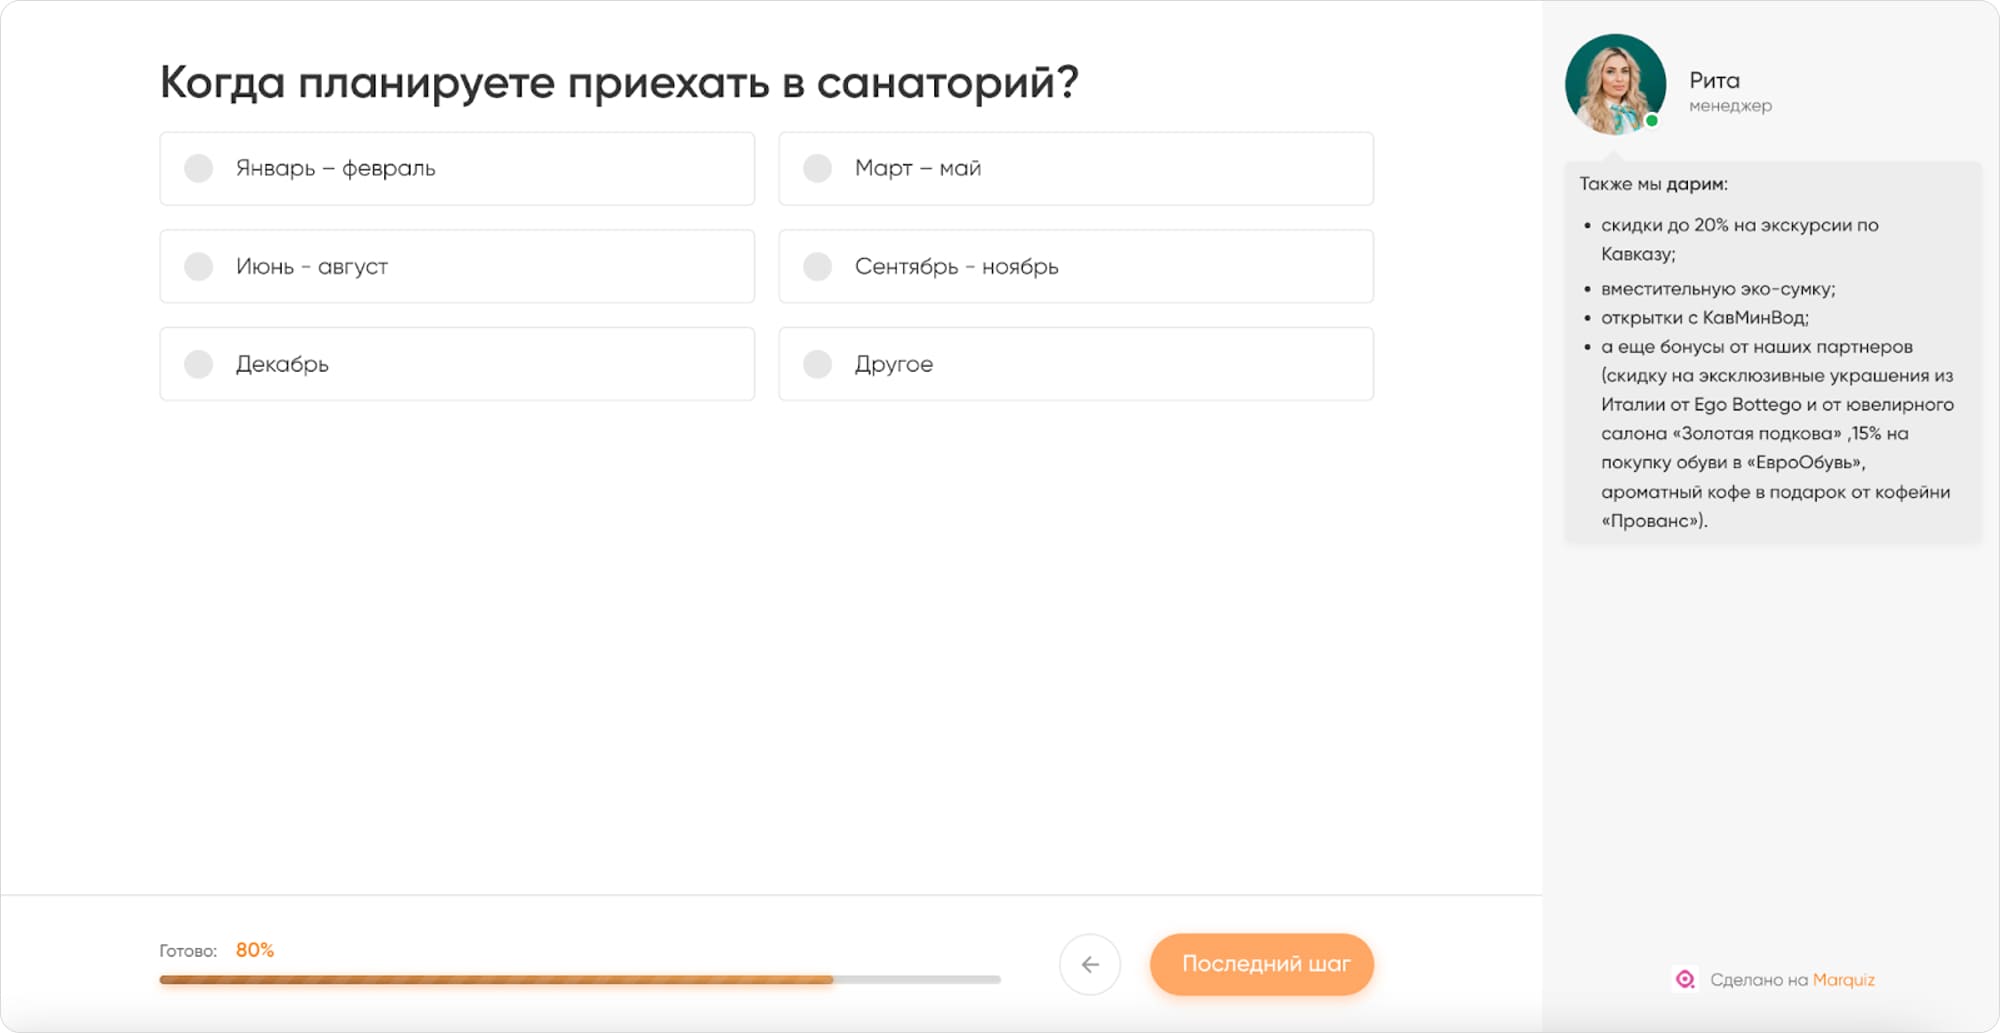
Task: Click the back arrow to return to previous question
Action: point(1091,964)
